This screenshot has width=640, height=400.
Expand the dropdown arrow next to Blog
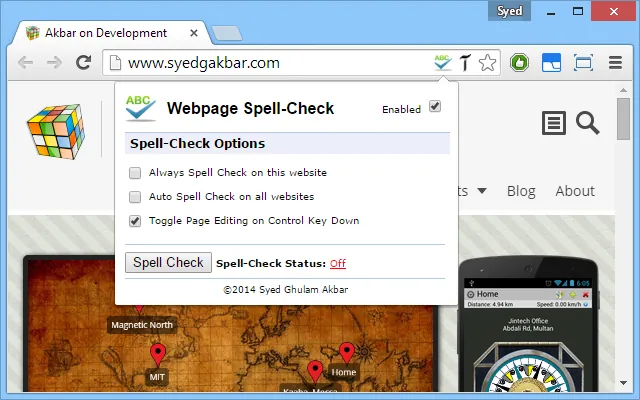pos(482,191)
